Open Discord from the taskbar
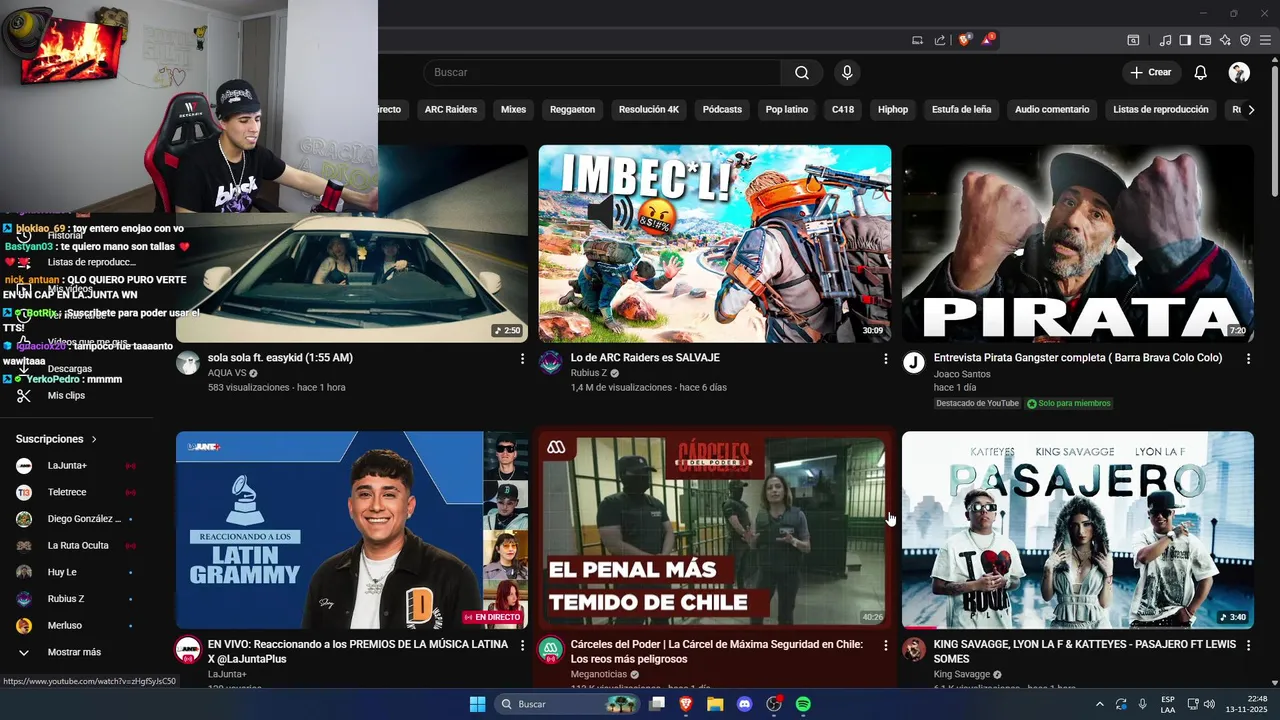Image resolution: width=1280 pixels, height=720 pixels. pos(744,704)
